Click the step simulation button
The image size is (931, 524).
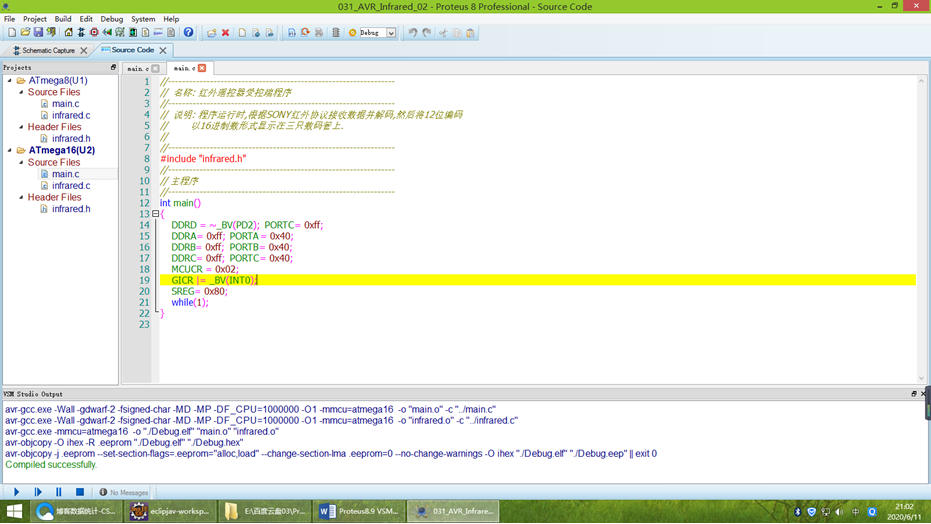click(x=37, y=492)
